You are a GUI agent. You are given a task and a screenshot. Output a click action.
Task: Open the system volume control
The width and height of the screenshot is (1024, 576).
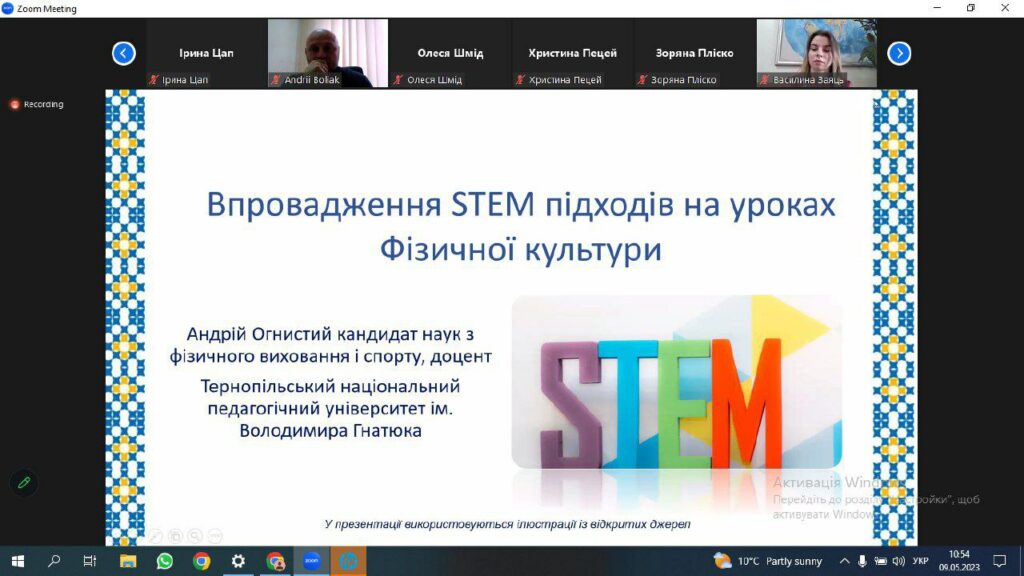coord(897,561)
